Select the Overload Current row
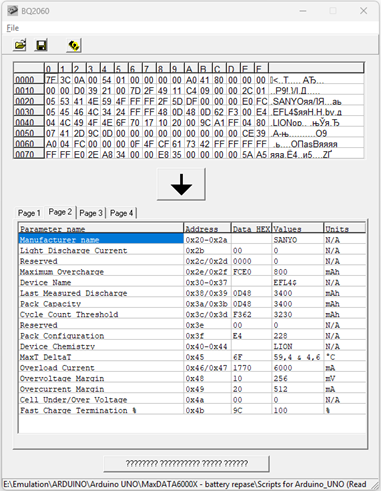This screenshot has width=381, height=491. pos(192,368)
